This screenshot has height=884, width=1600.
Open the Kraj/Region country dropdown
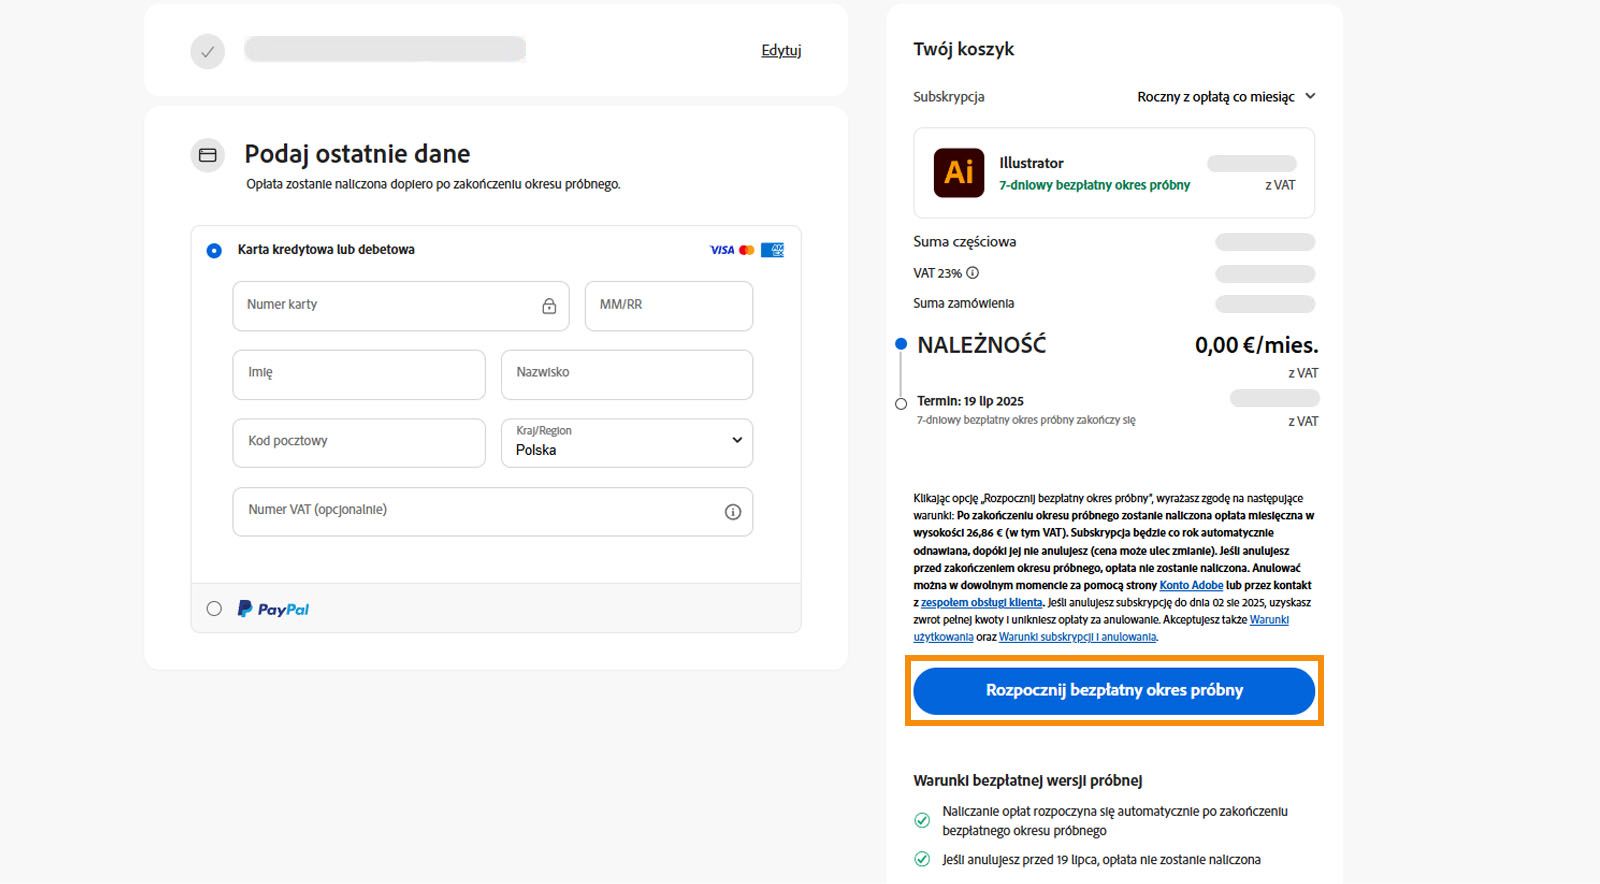[x=627, y=443]
